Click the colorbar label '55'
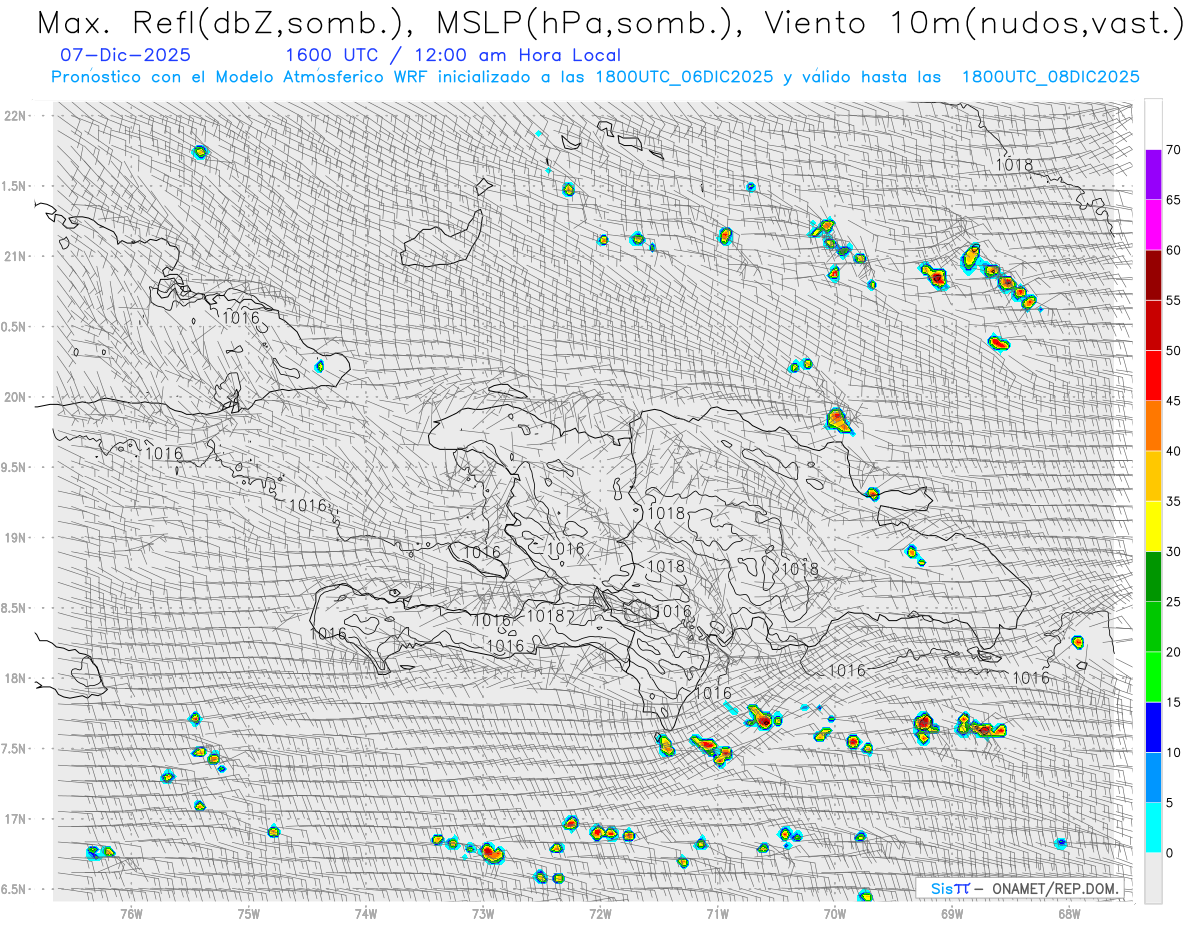 coord(1173,300)
